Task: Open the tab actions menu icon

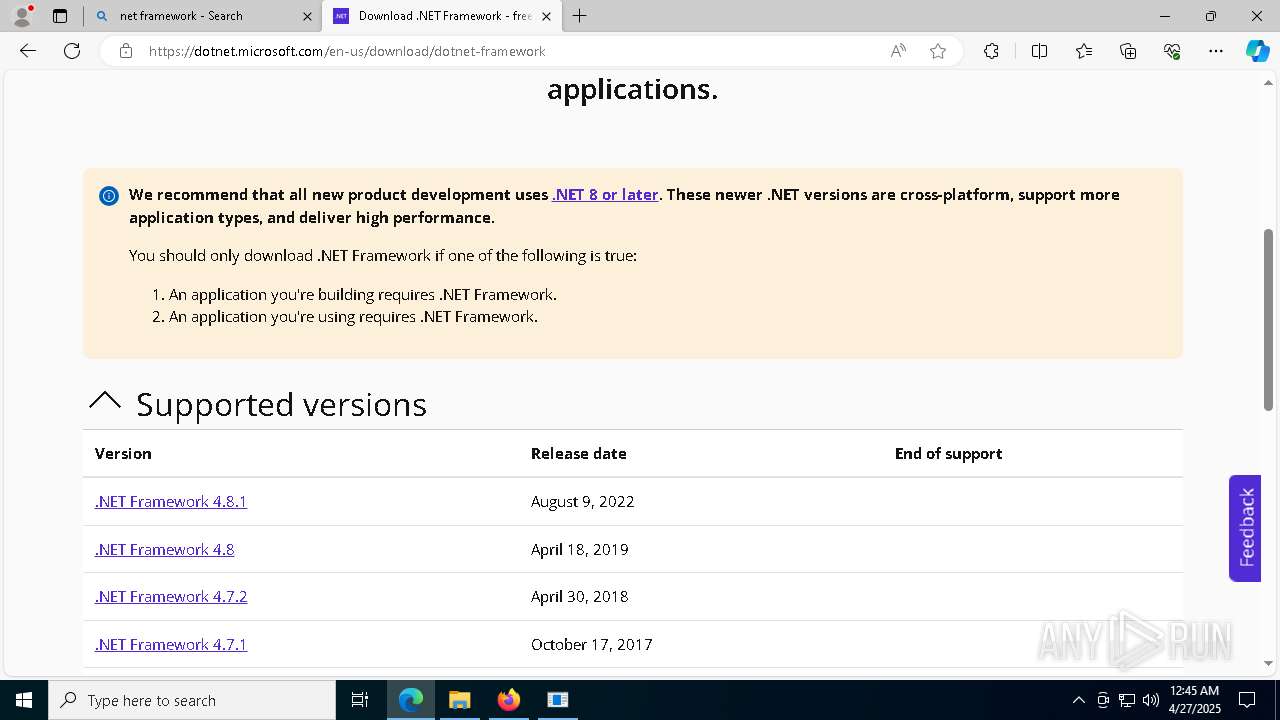Action: pos(60,16)
